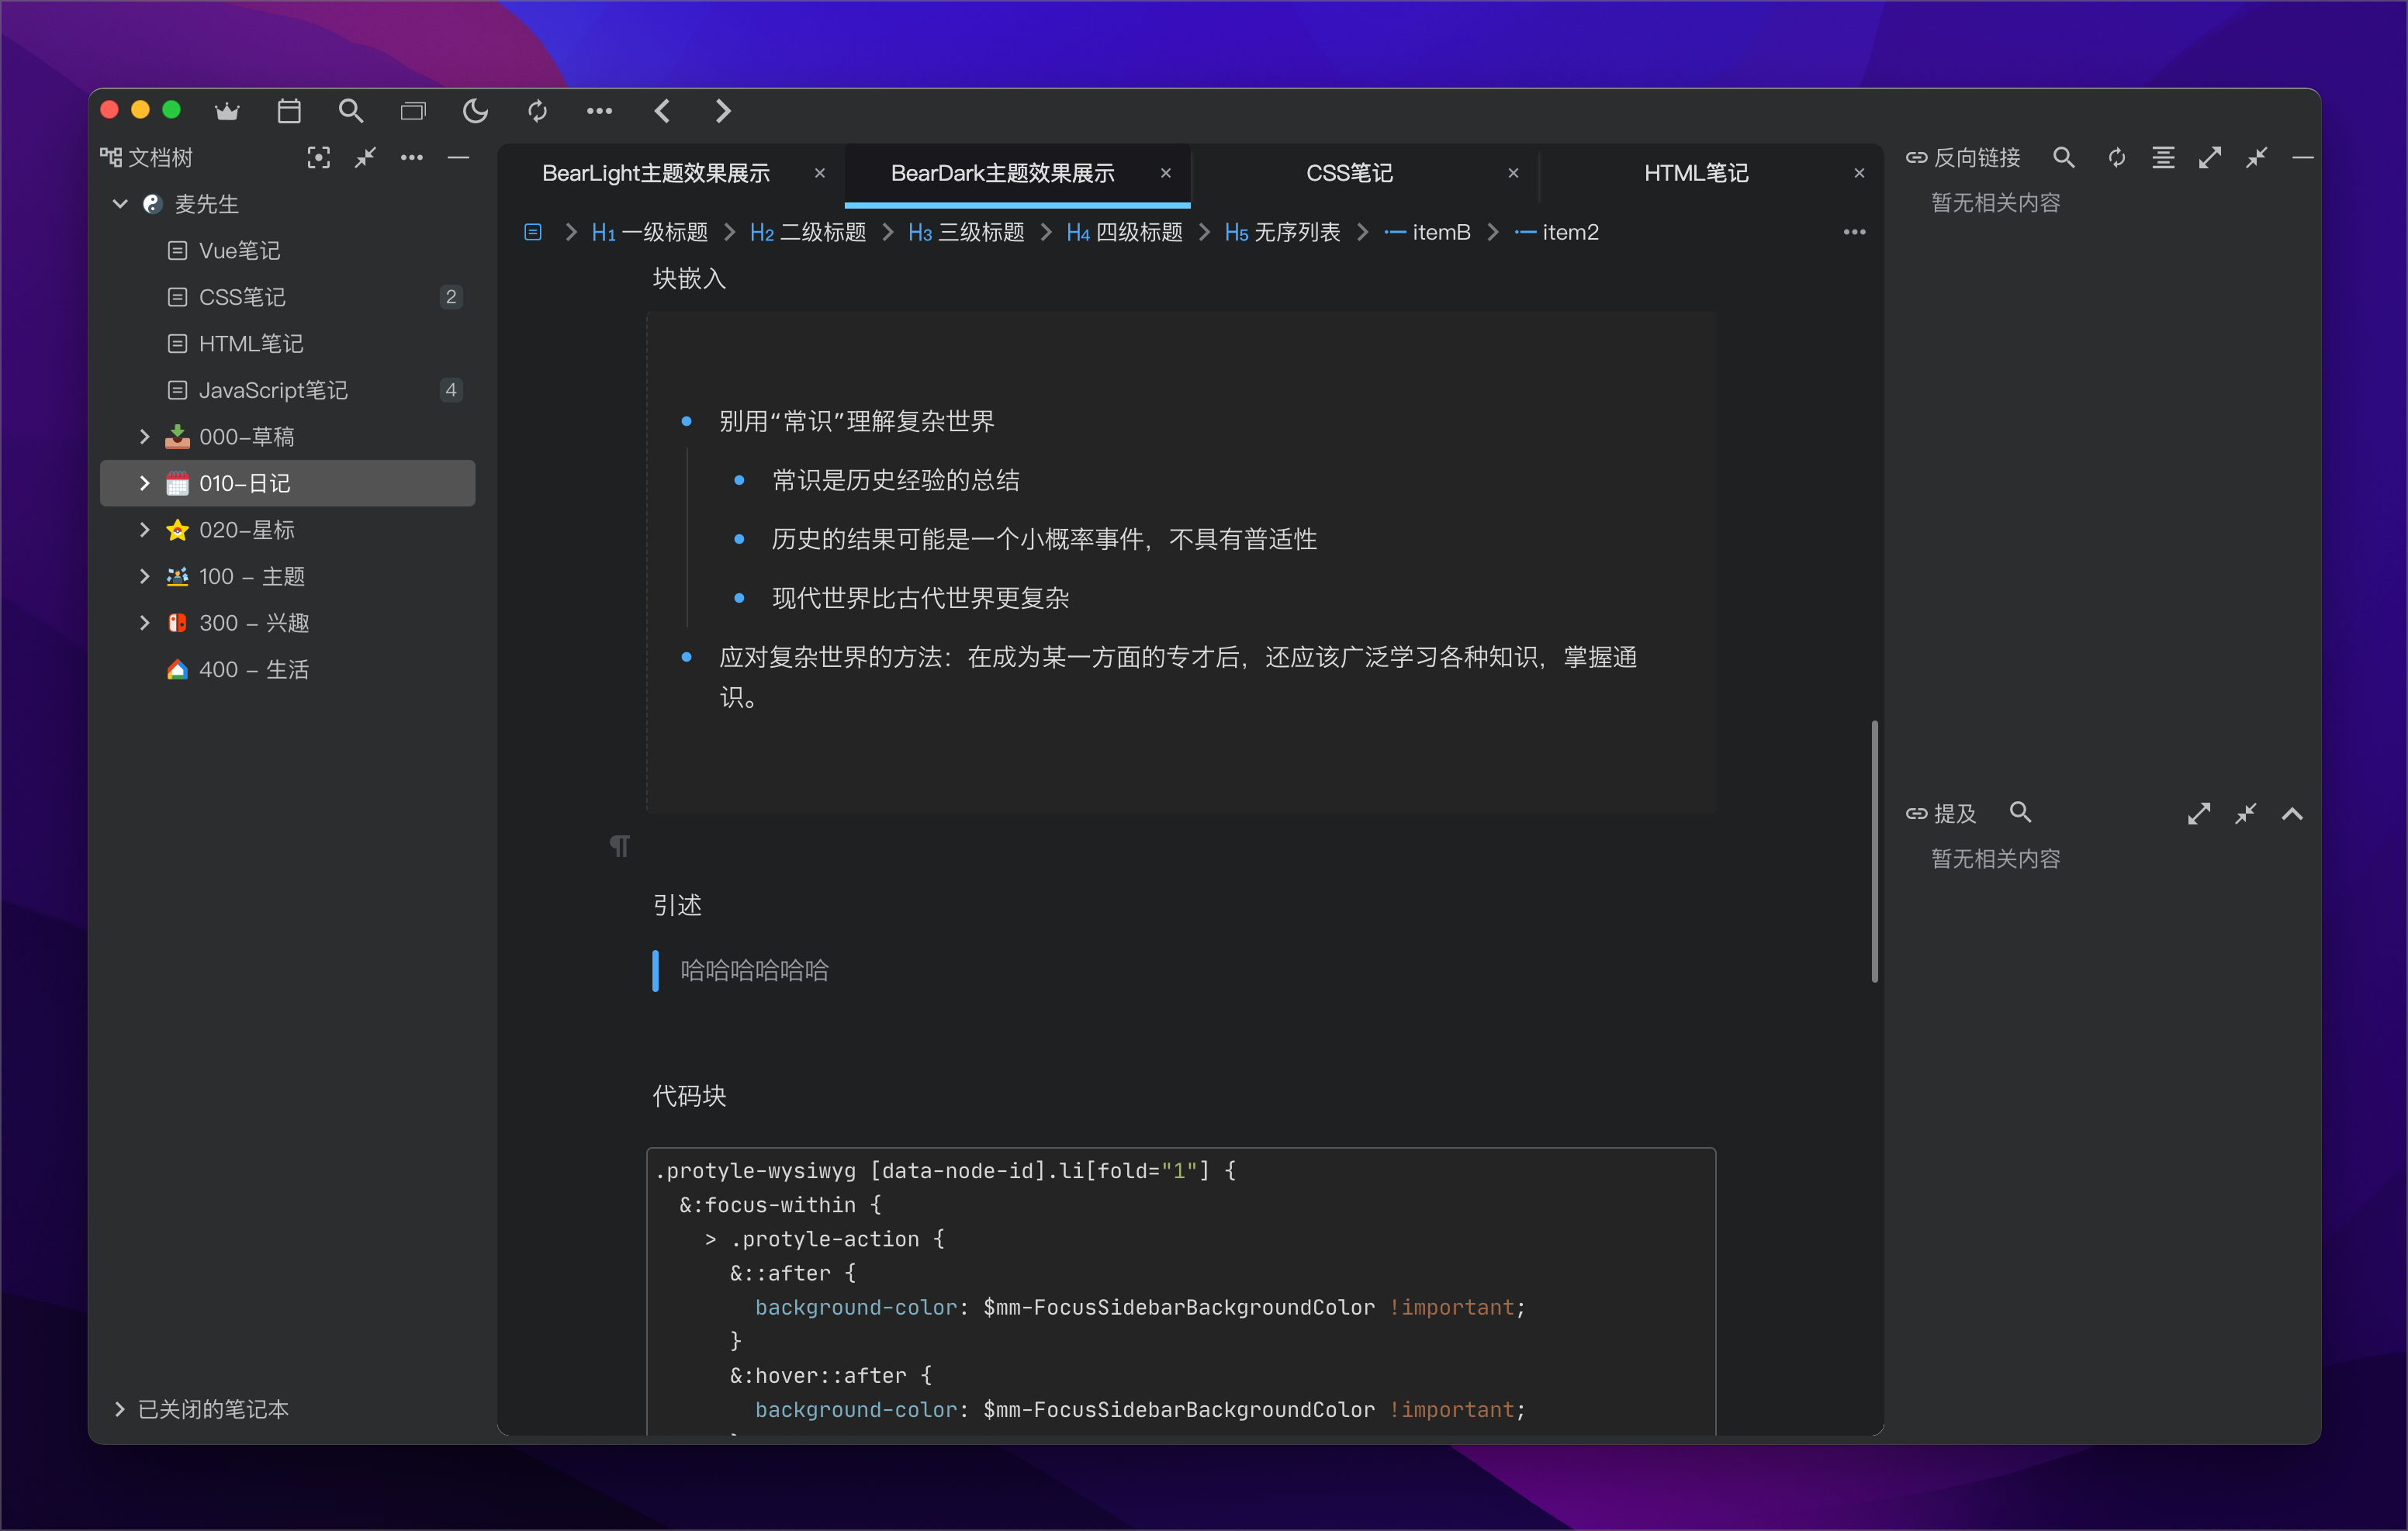This screenshot has height=1531, width=2408.
Task: Go back with the left arrow
Action: pyautogui.click(x=662, y=111)
